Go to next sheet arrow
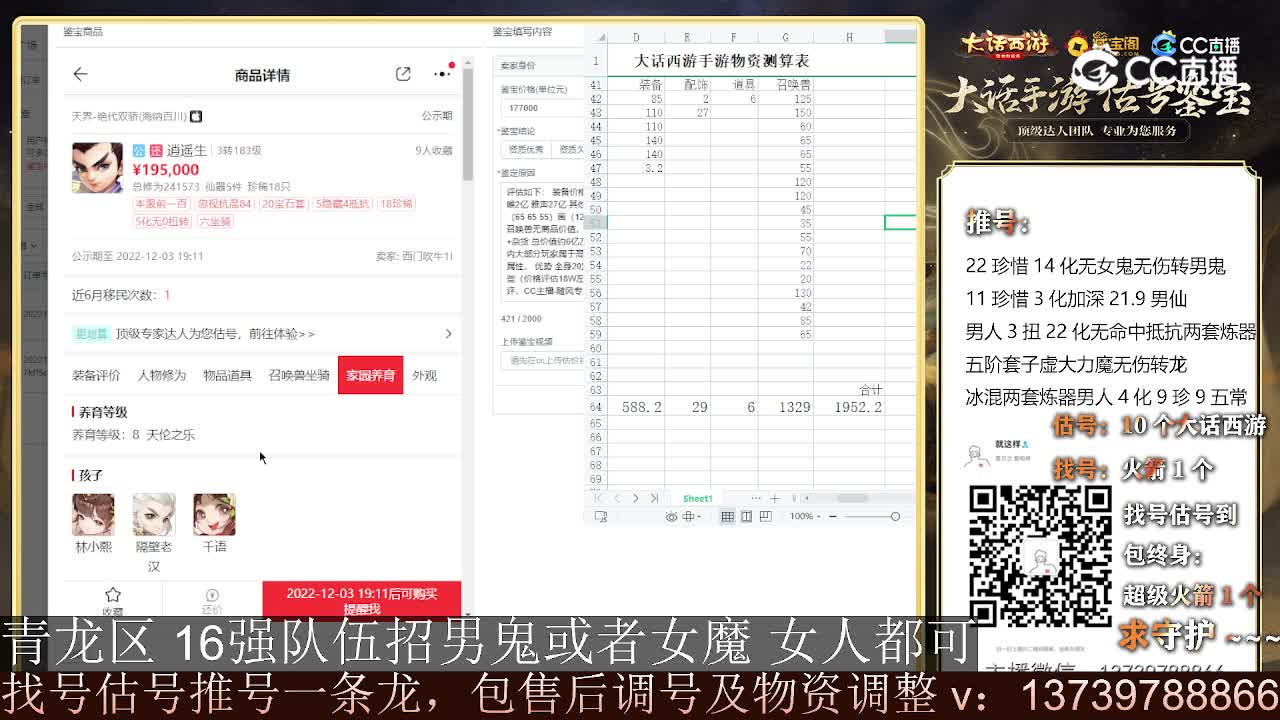 [635, 498]
